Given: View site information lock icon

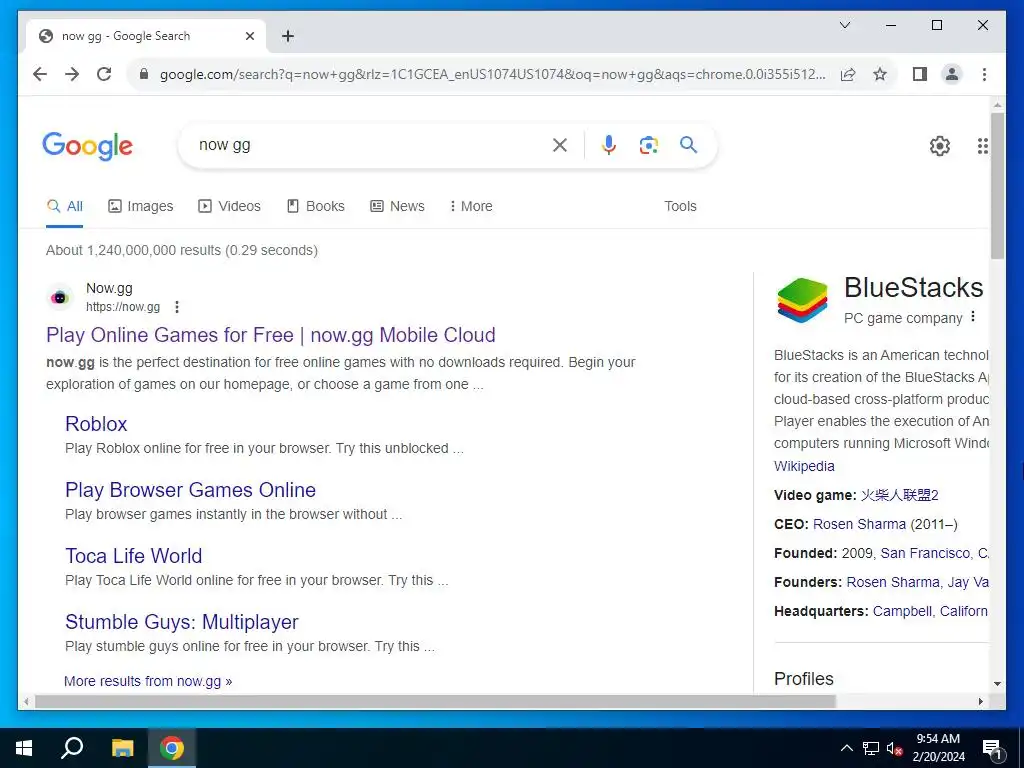Looking at the screenshot, I should pos(144,74).
